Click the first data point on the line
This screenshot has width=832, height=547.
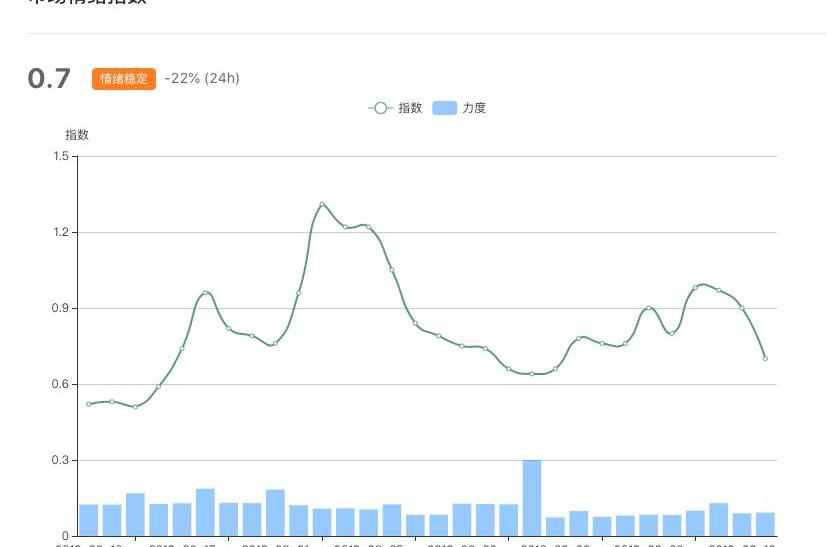[x=89, y=404]
